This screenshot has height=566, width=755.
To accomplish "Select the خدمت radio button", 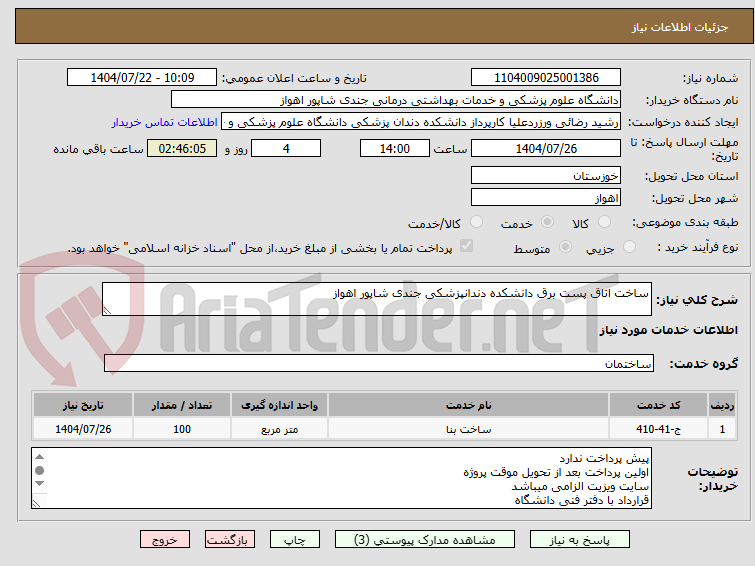I will pos(547,222).
